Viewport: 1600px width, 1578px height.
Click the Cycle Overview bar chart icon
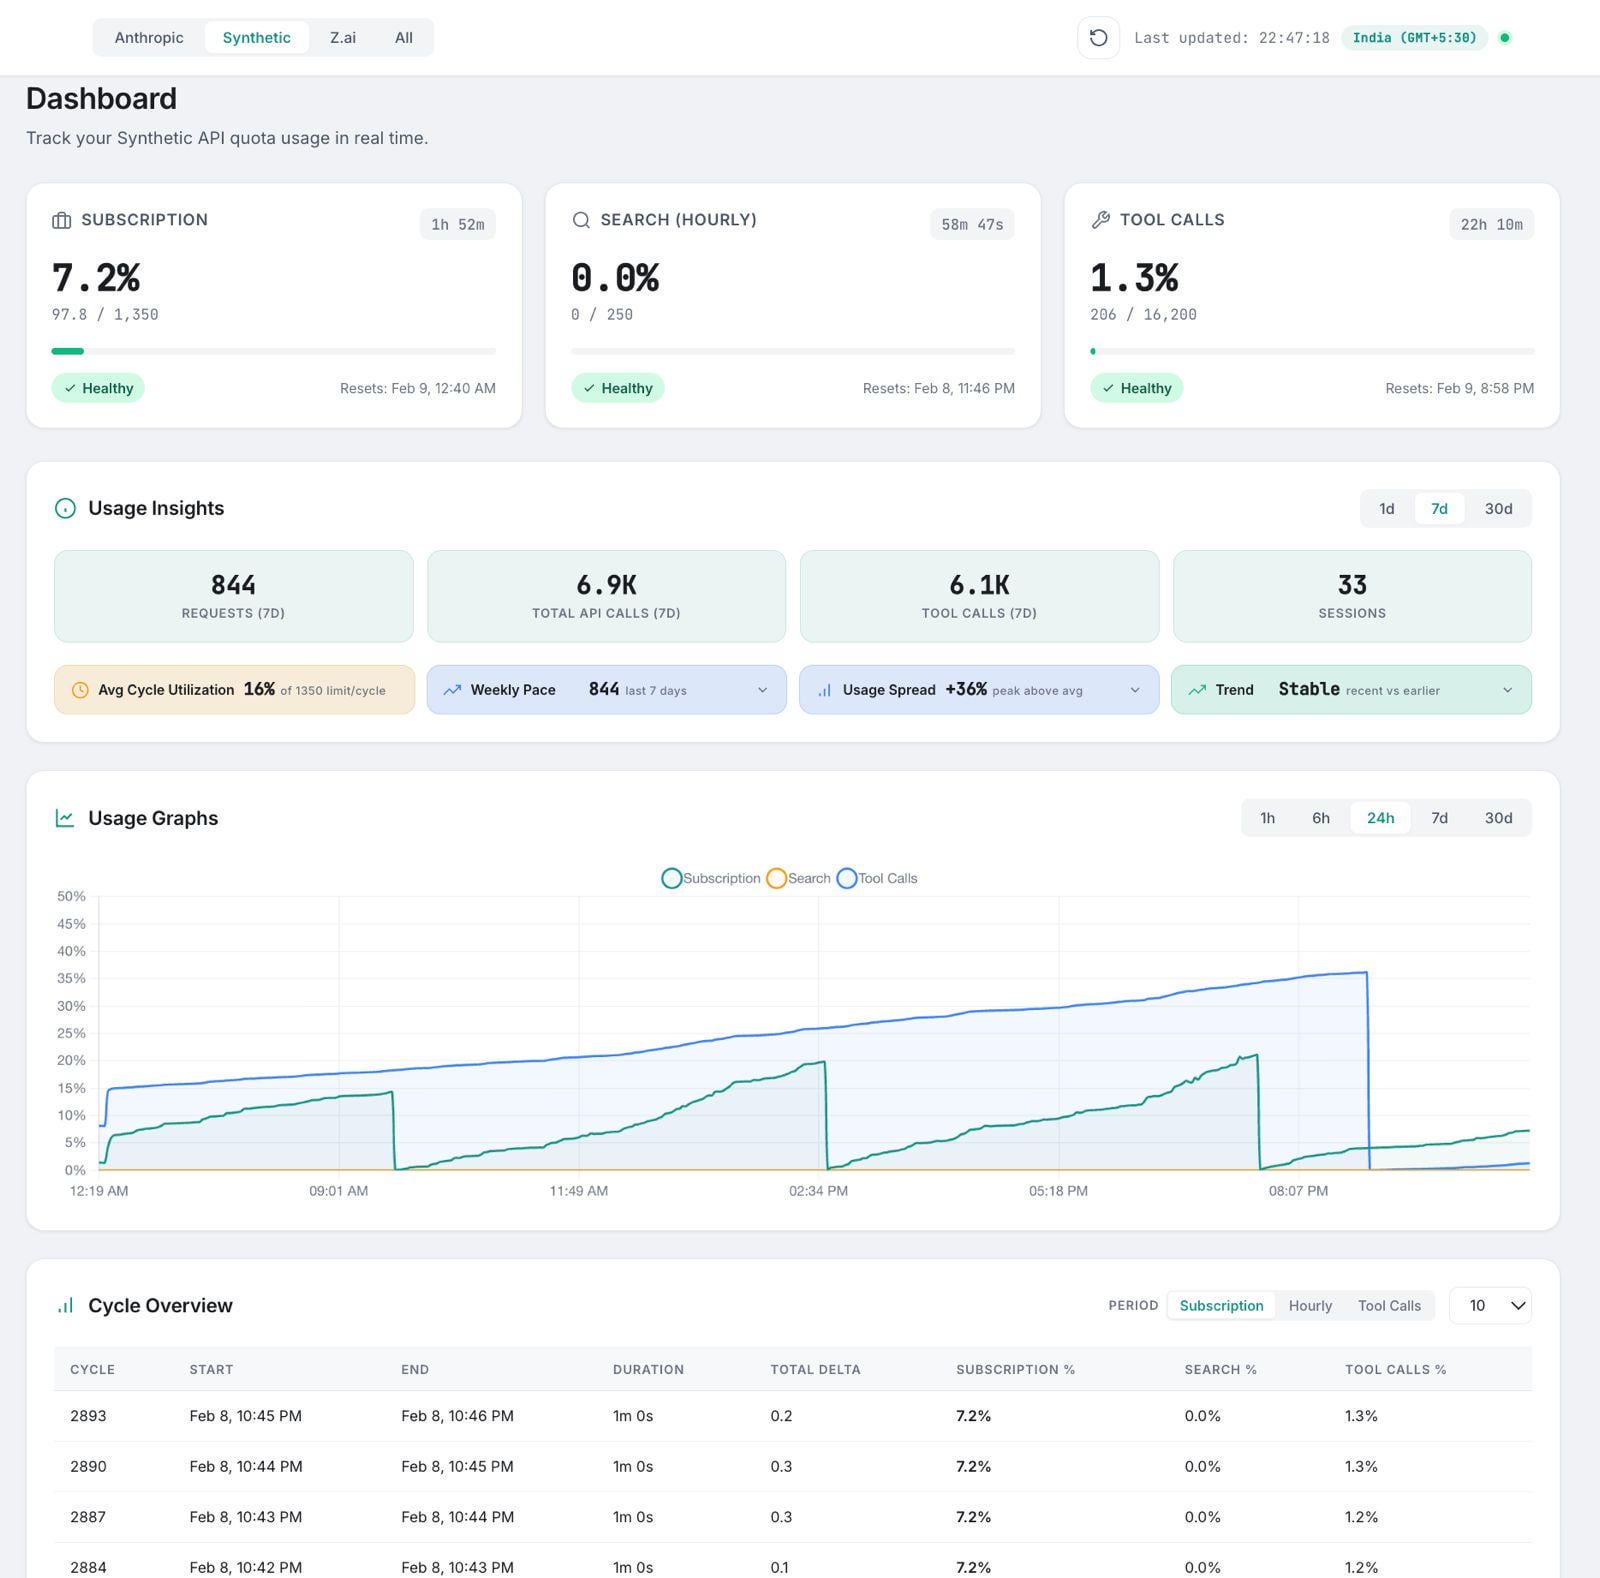65,1306
